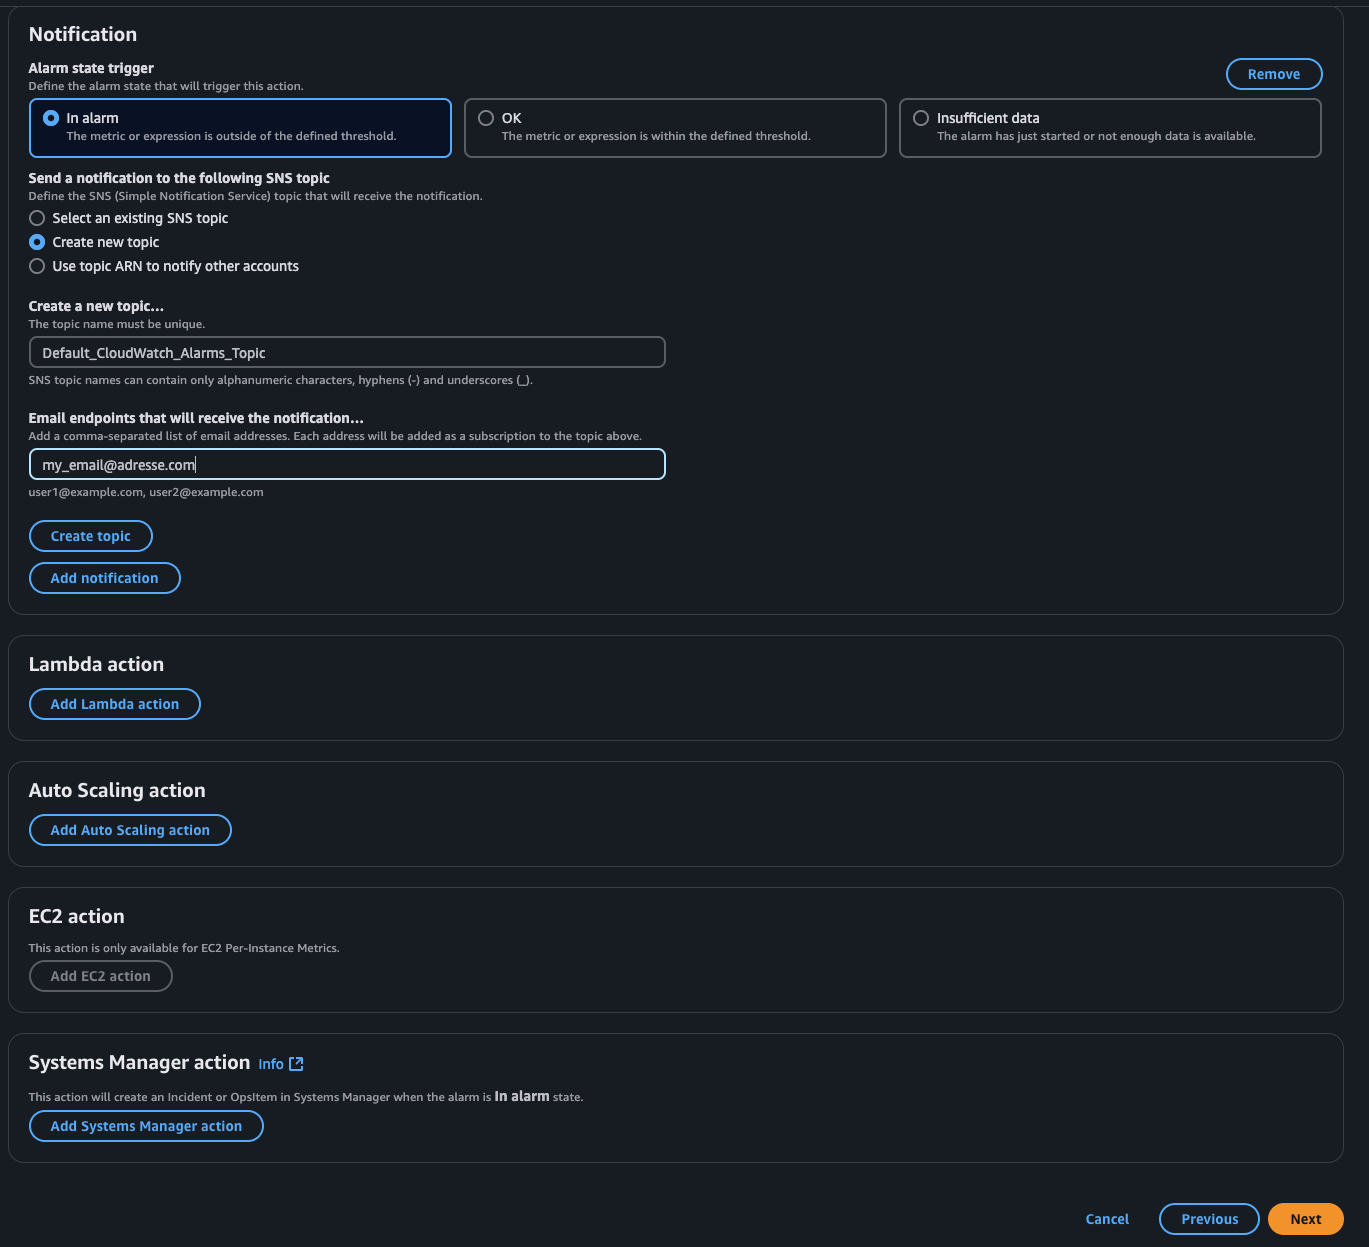Click the Alarm state trigger label
Image resolution: width=1369 pixels, height=1247 pixels.
coord(91,68)
